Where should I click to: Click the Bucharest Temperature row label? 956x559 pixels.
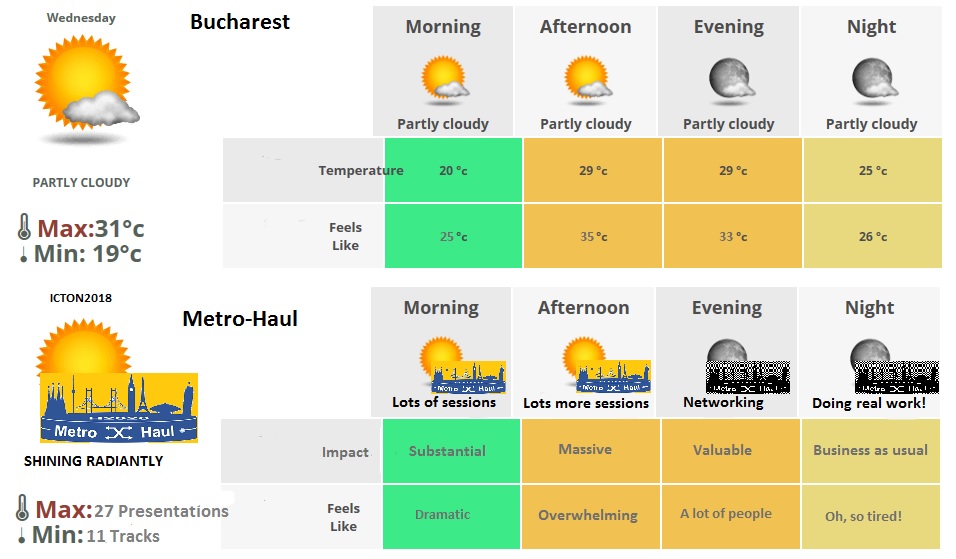(360, 171)
